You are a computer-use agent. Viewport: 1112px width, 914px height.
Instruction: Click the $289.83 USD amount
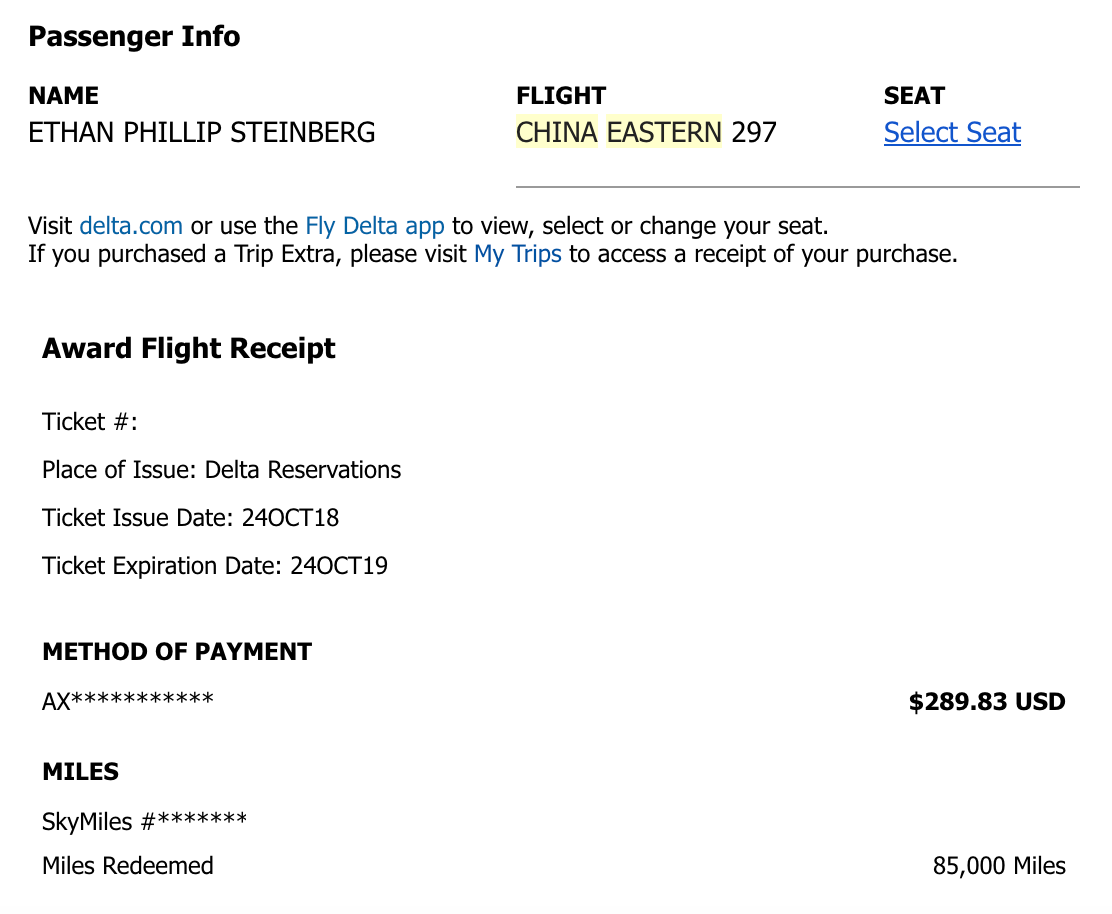pos(986,702)
